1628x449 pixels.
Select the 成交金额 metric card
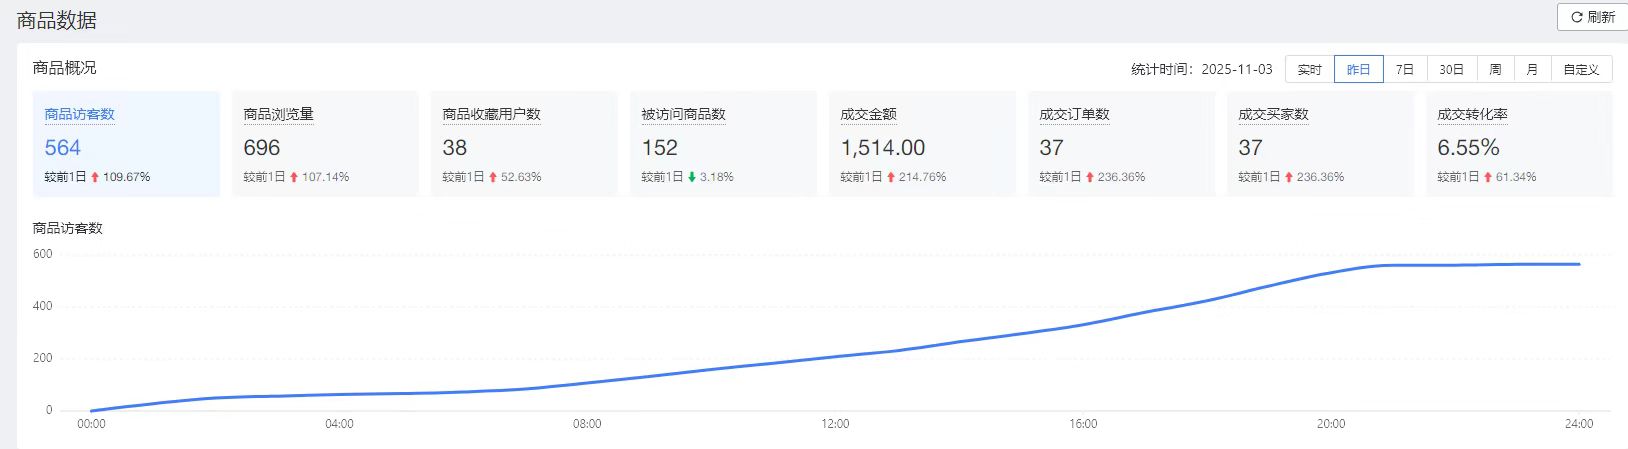pyautogui.click(x=922, y=144)
